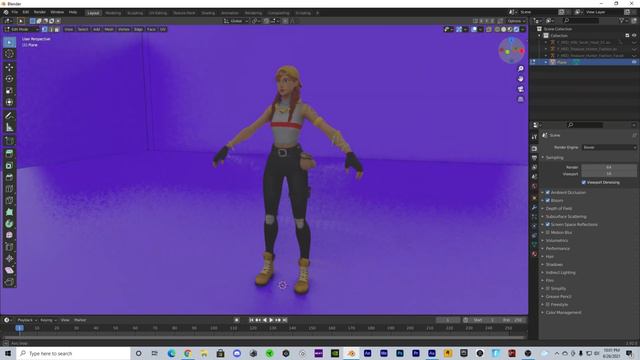This screenshot has height=360, width=640.
Task: Expand the Shadows panel
Action: 554,264
